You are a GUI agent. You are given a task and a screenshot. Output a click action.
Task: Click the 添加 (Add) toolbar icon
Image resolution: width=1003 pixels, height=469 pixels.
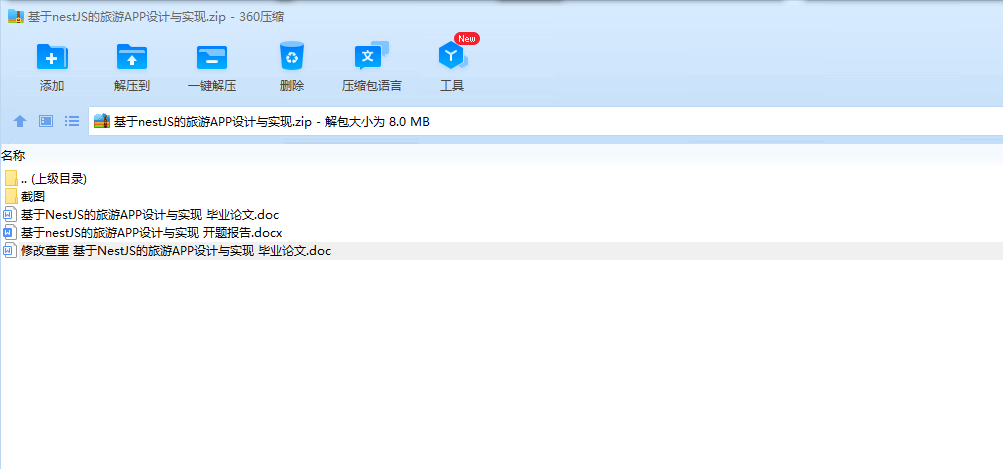52,56
